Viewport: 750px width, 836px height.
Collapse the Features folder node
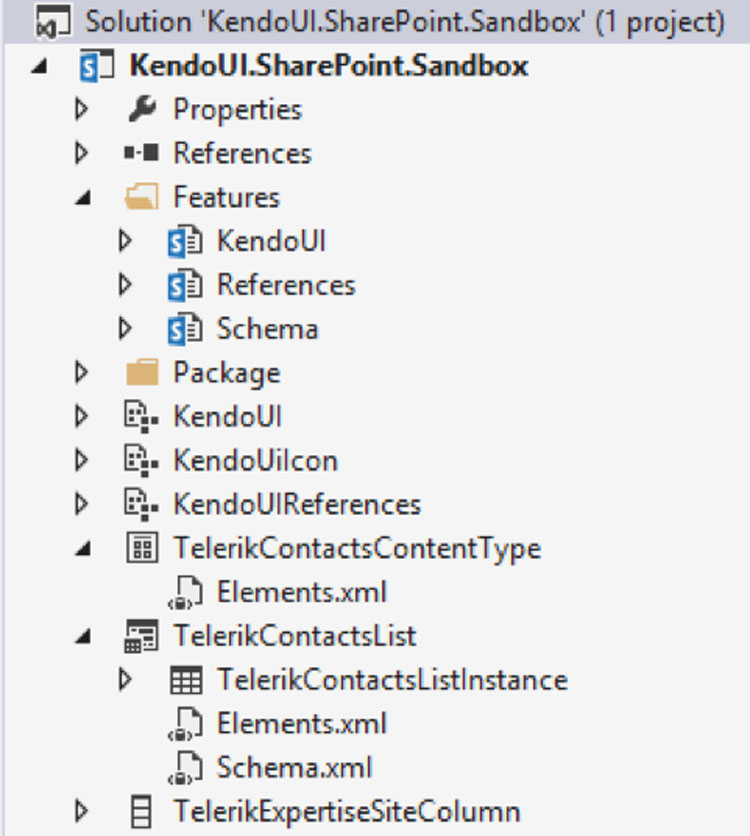[x=83, y=198]
